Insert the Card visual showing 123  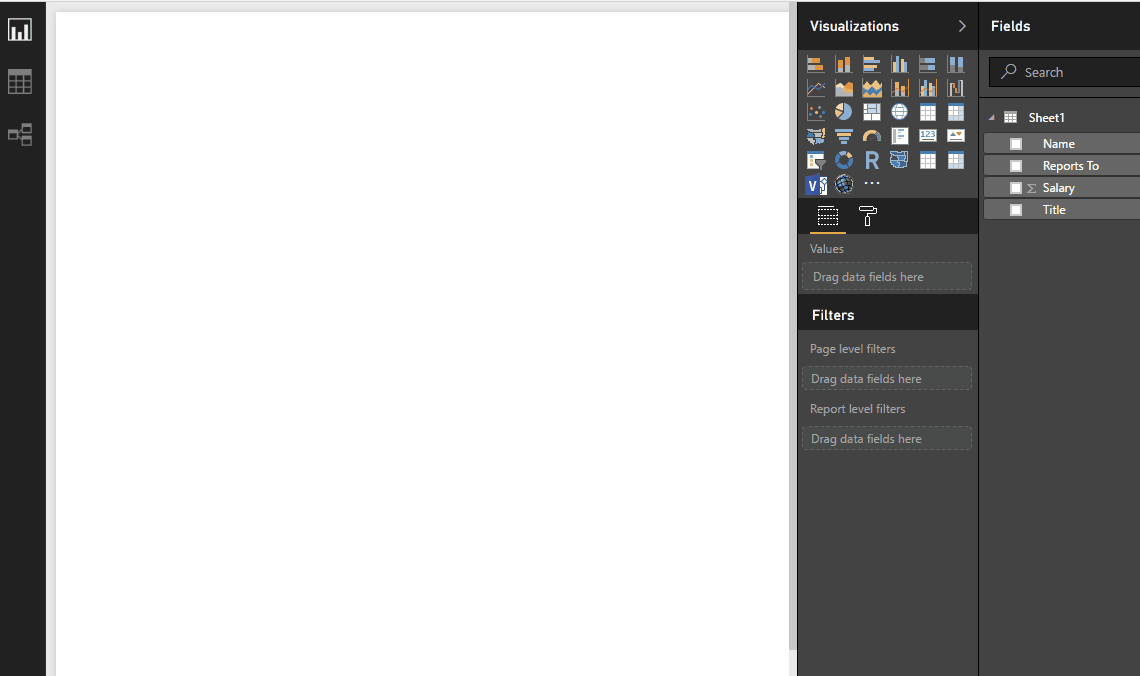point(928,136)
